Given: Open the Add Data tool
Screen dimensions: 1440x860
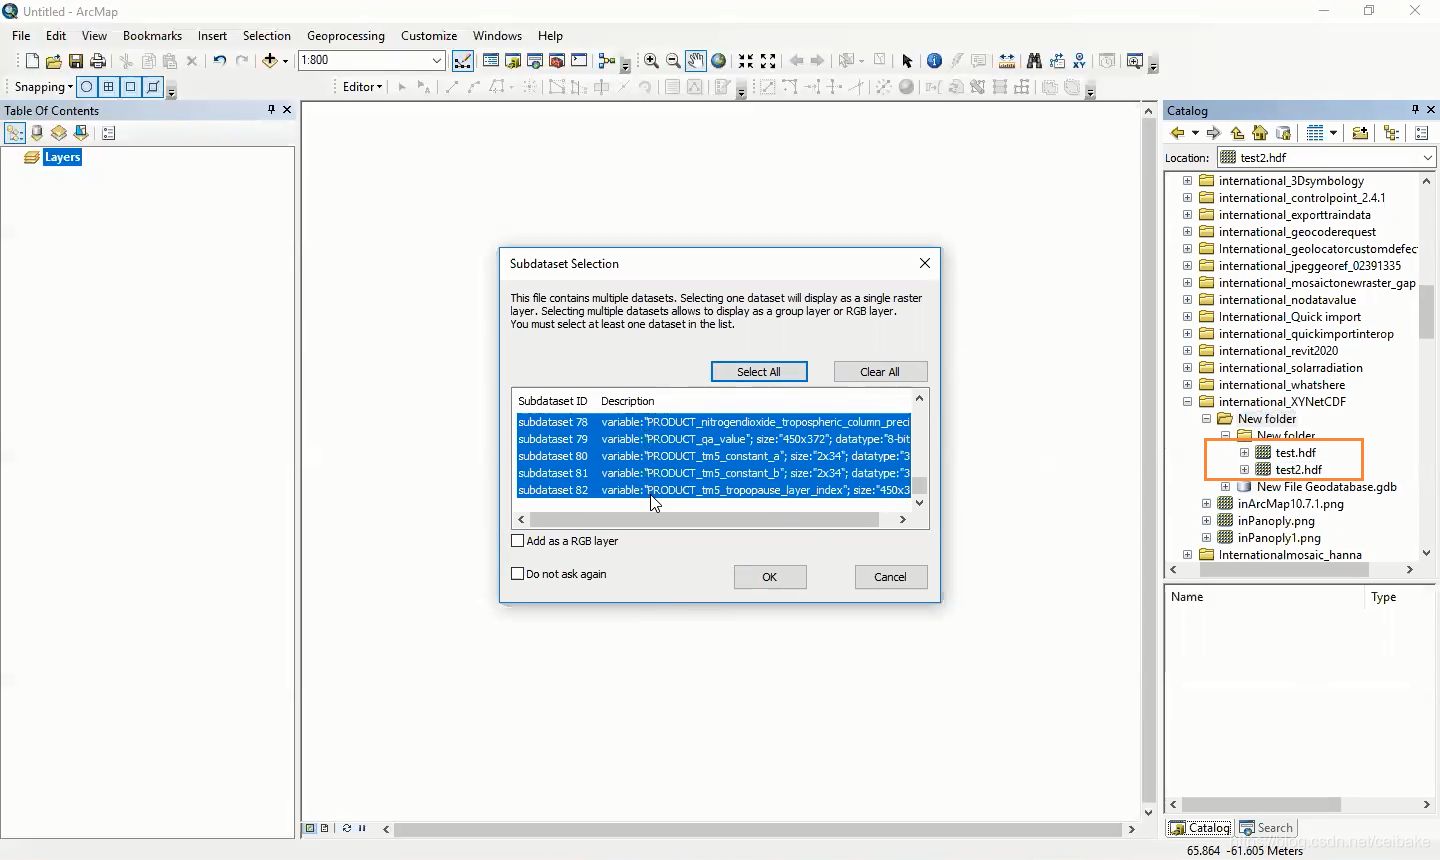Looking at the screenshot, I should [268, 60].
